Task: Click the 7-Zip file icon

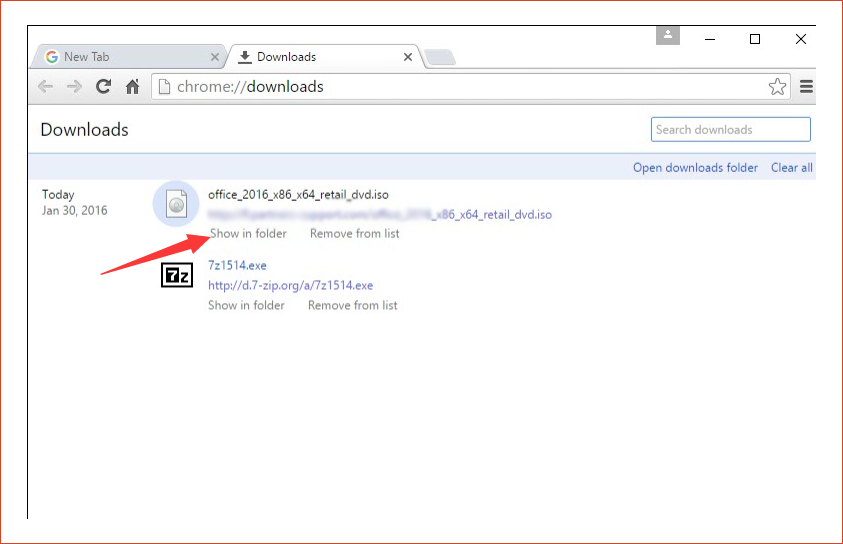Action: (176, 276)
